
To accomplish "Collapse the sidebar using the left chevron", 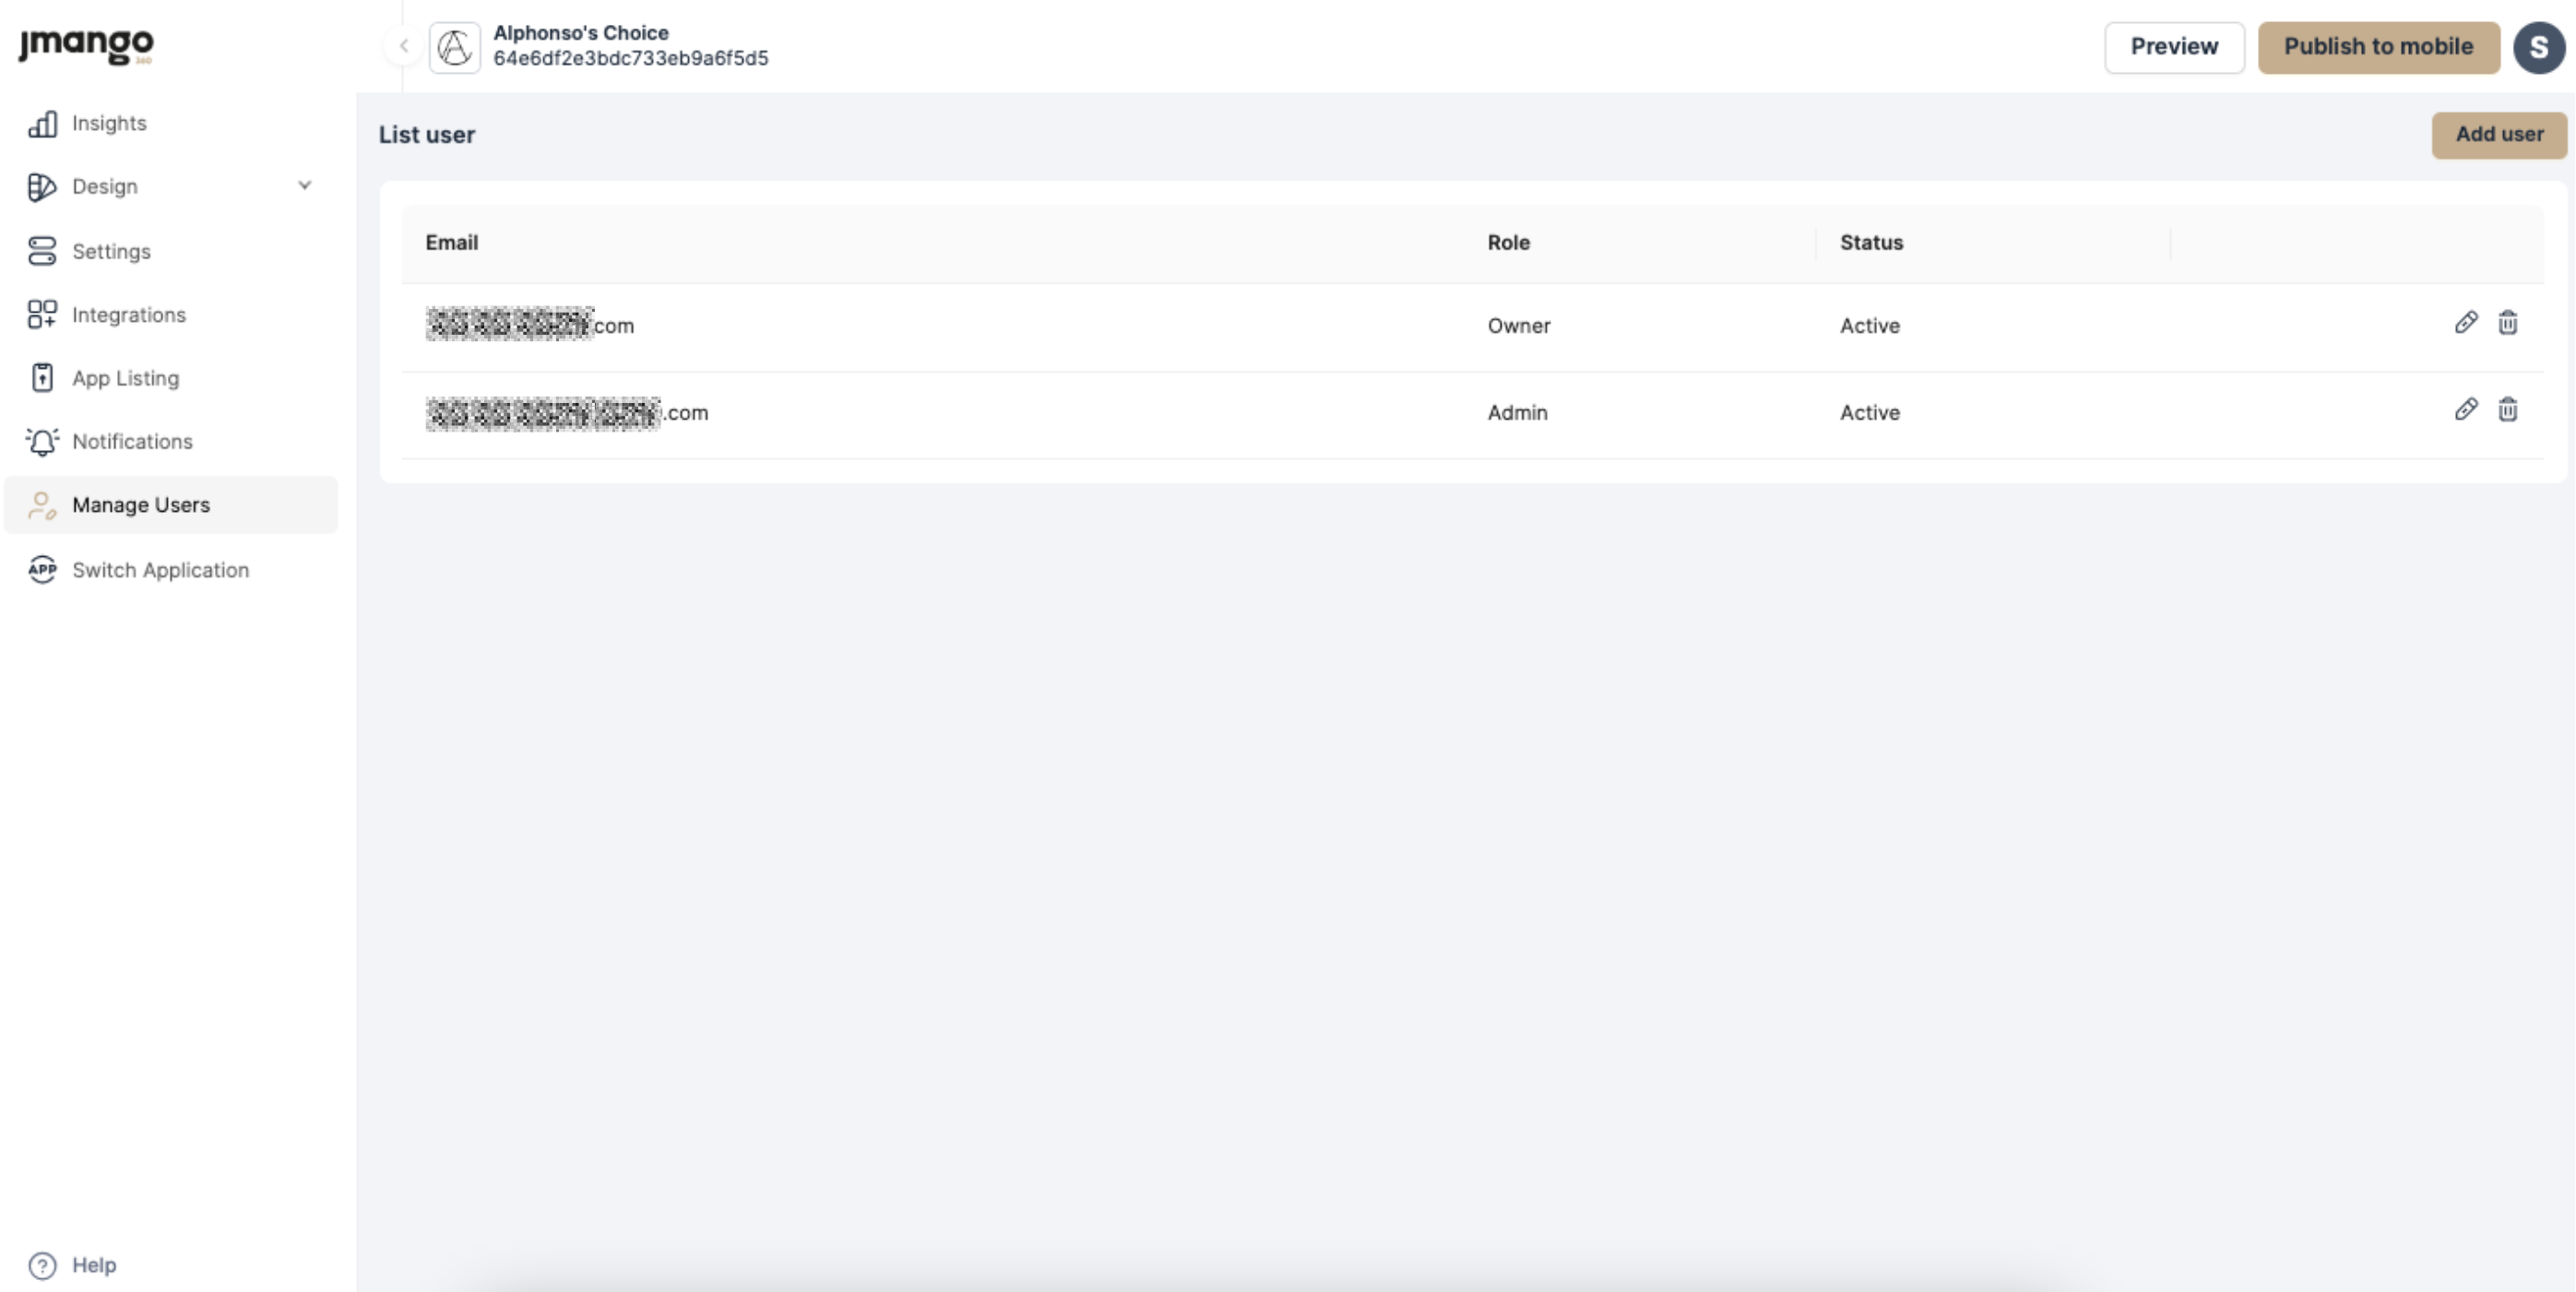I will coord(404,45).
